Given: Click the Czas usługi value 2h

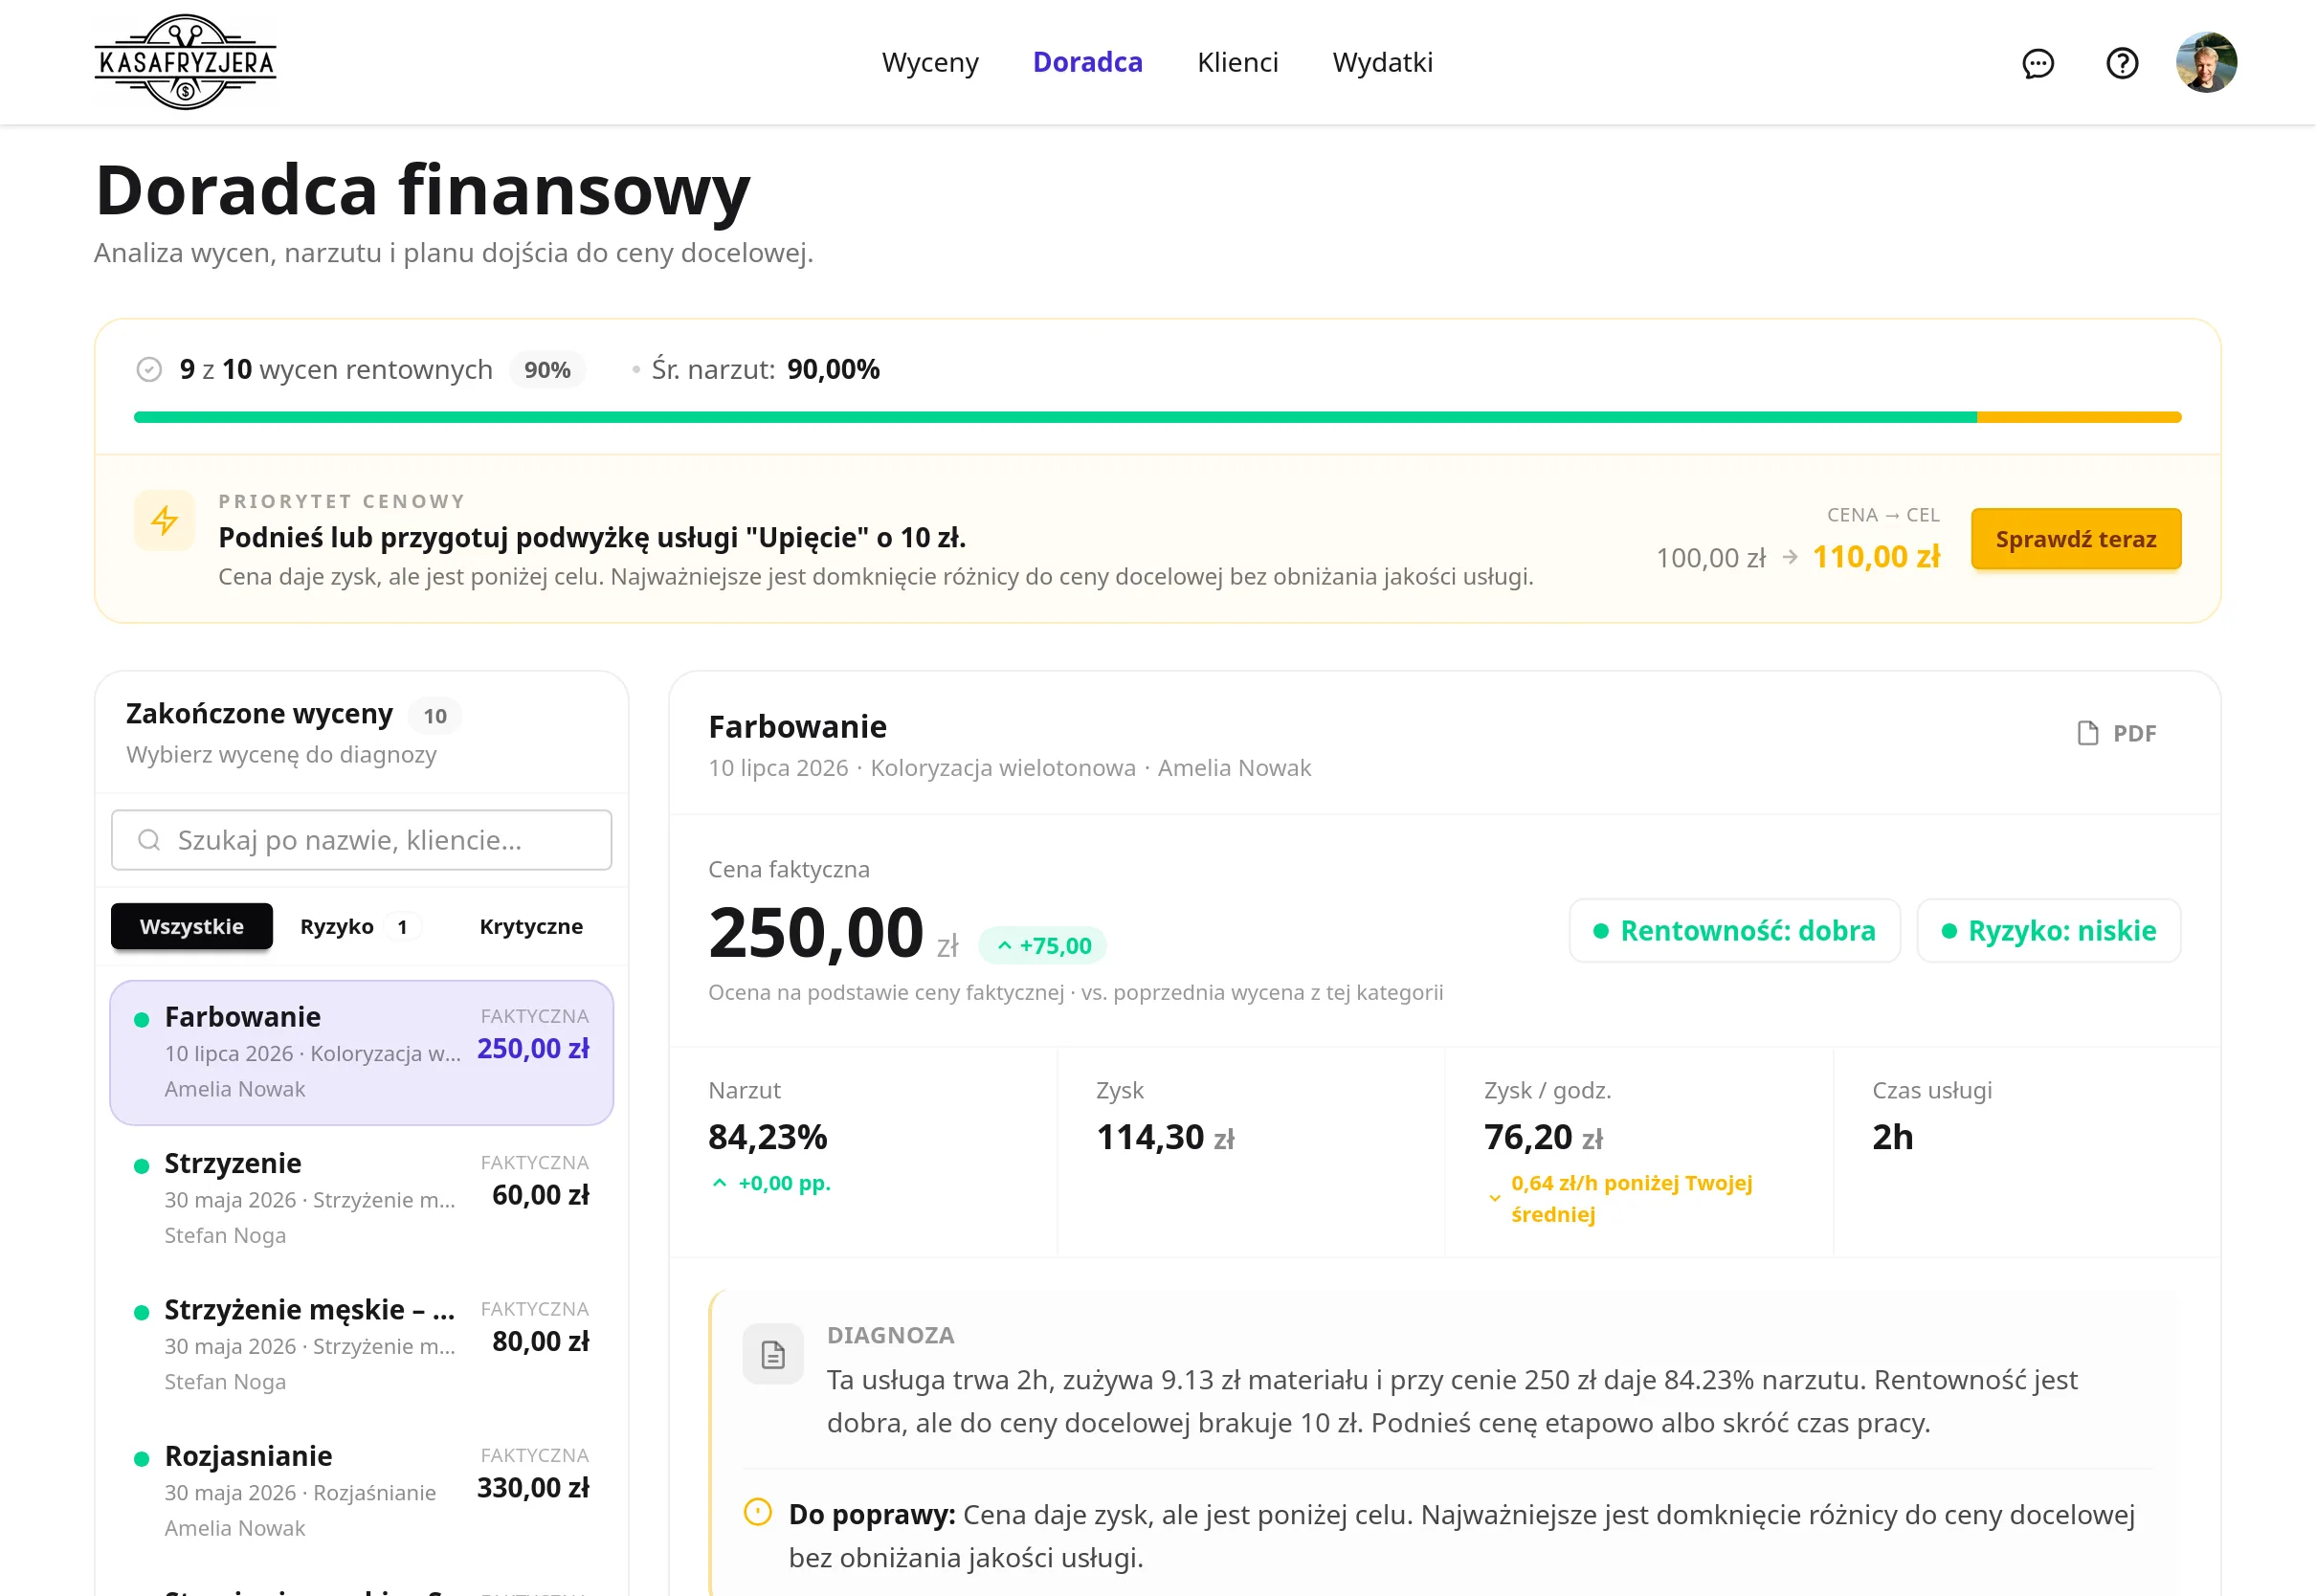Looking at the screenshot, I should coord(1892,1137).
